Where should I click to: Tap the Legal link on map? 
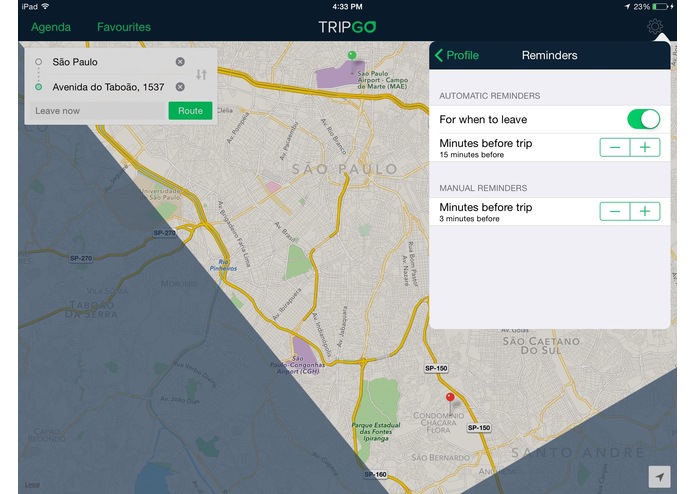(x=32, y=485)
